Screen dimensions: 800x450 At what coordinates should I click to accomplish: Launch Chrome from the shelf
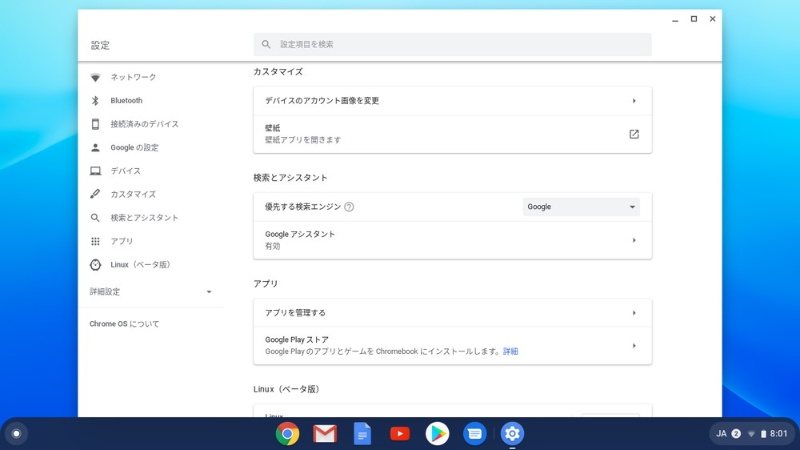click(x=288, y=433)
